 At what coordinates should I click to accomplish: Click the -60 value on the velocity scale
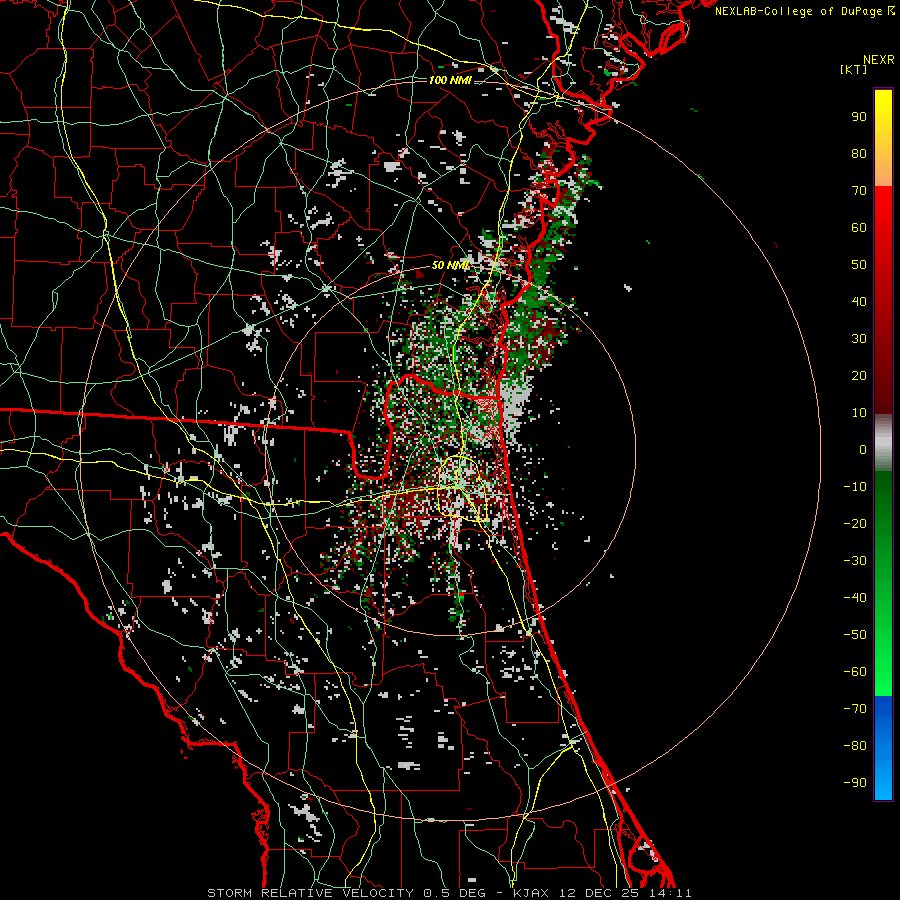pyautogui.click(x=855, y=672)
